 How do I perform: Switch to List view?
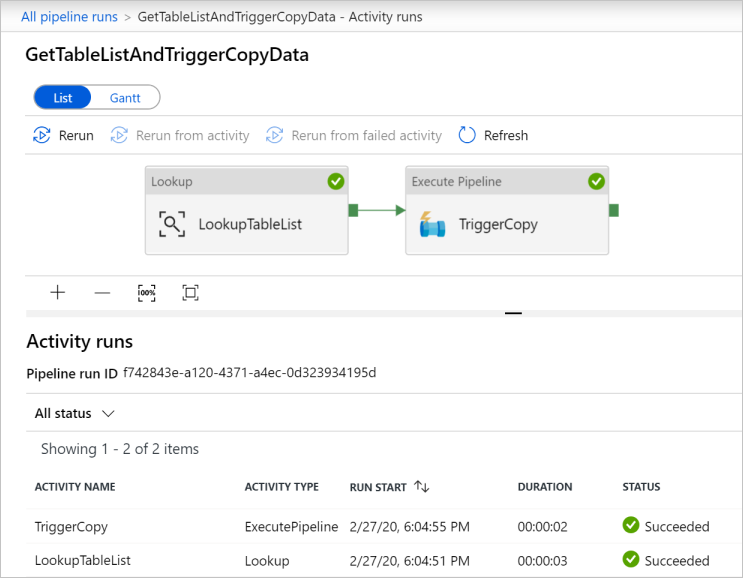[x=62, y=98]
